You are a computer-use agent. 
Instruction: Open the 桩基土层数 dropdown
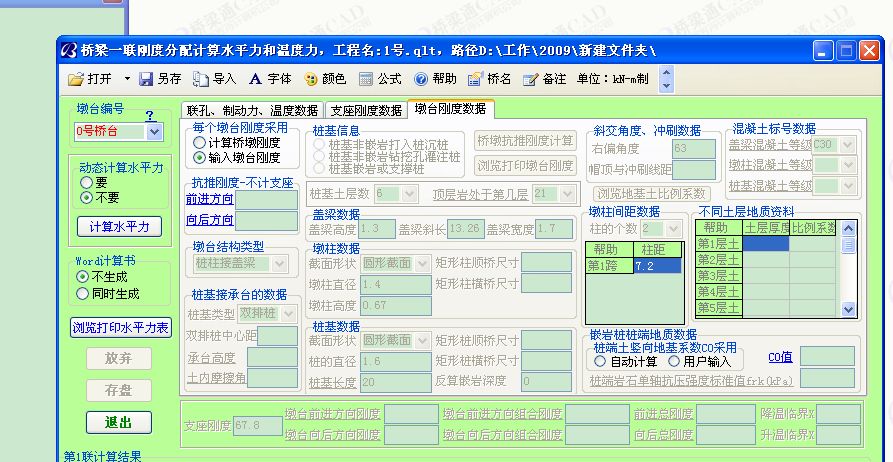click(x=409, y=194)
